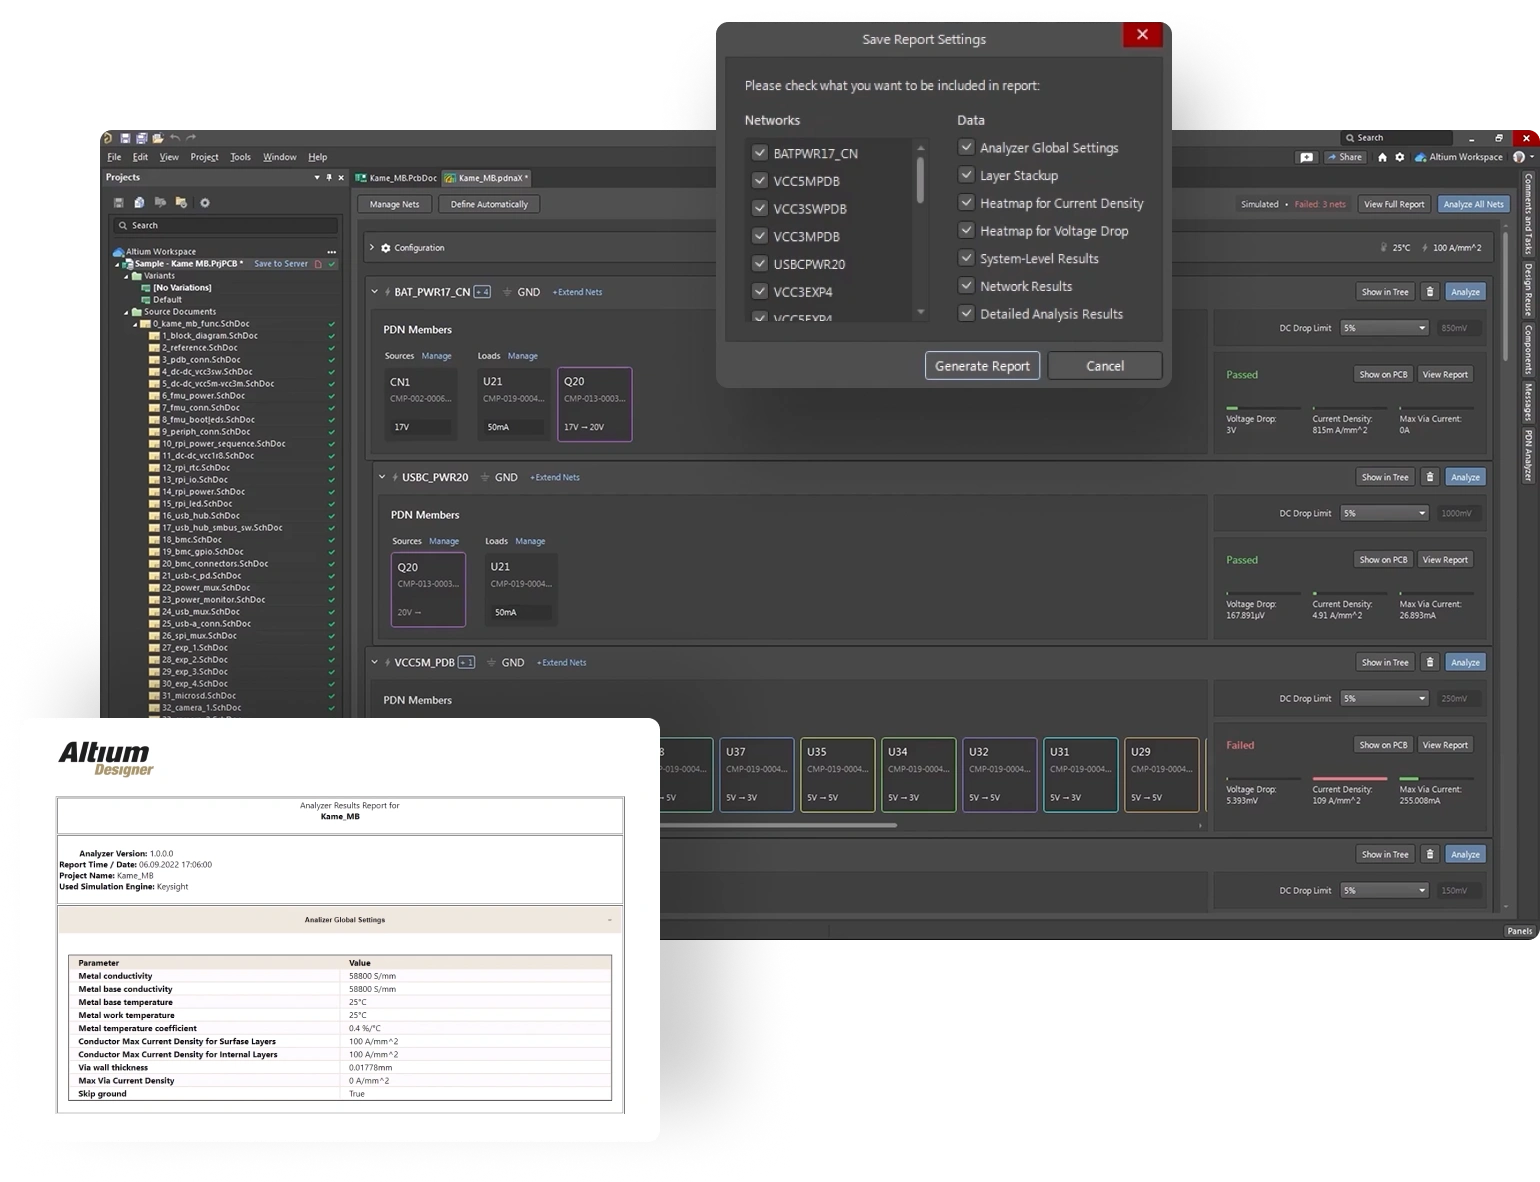
Task: Open the settings gear beside Altium Workspace
Action: point(1399,157)
